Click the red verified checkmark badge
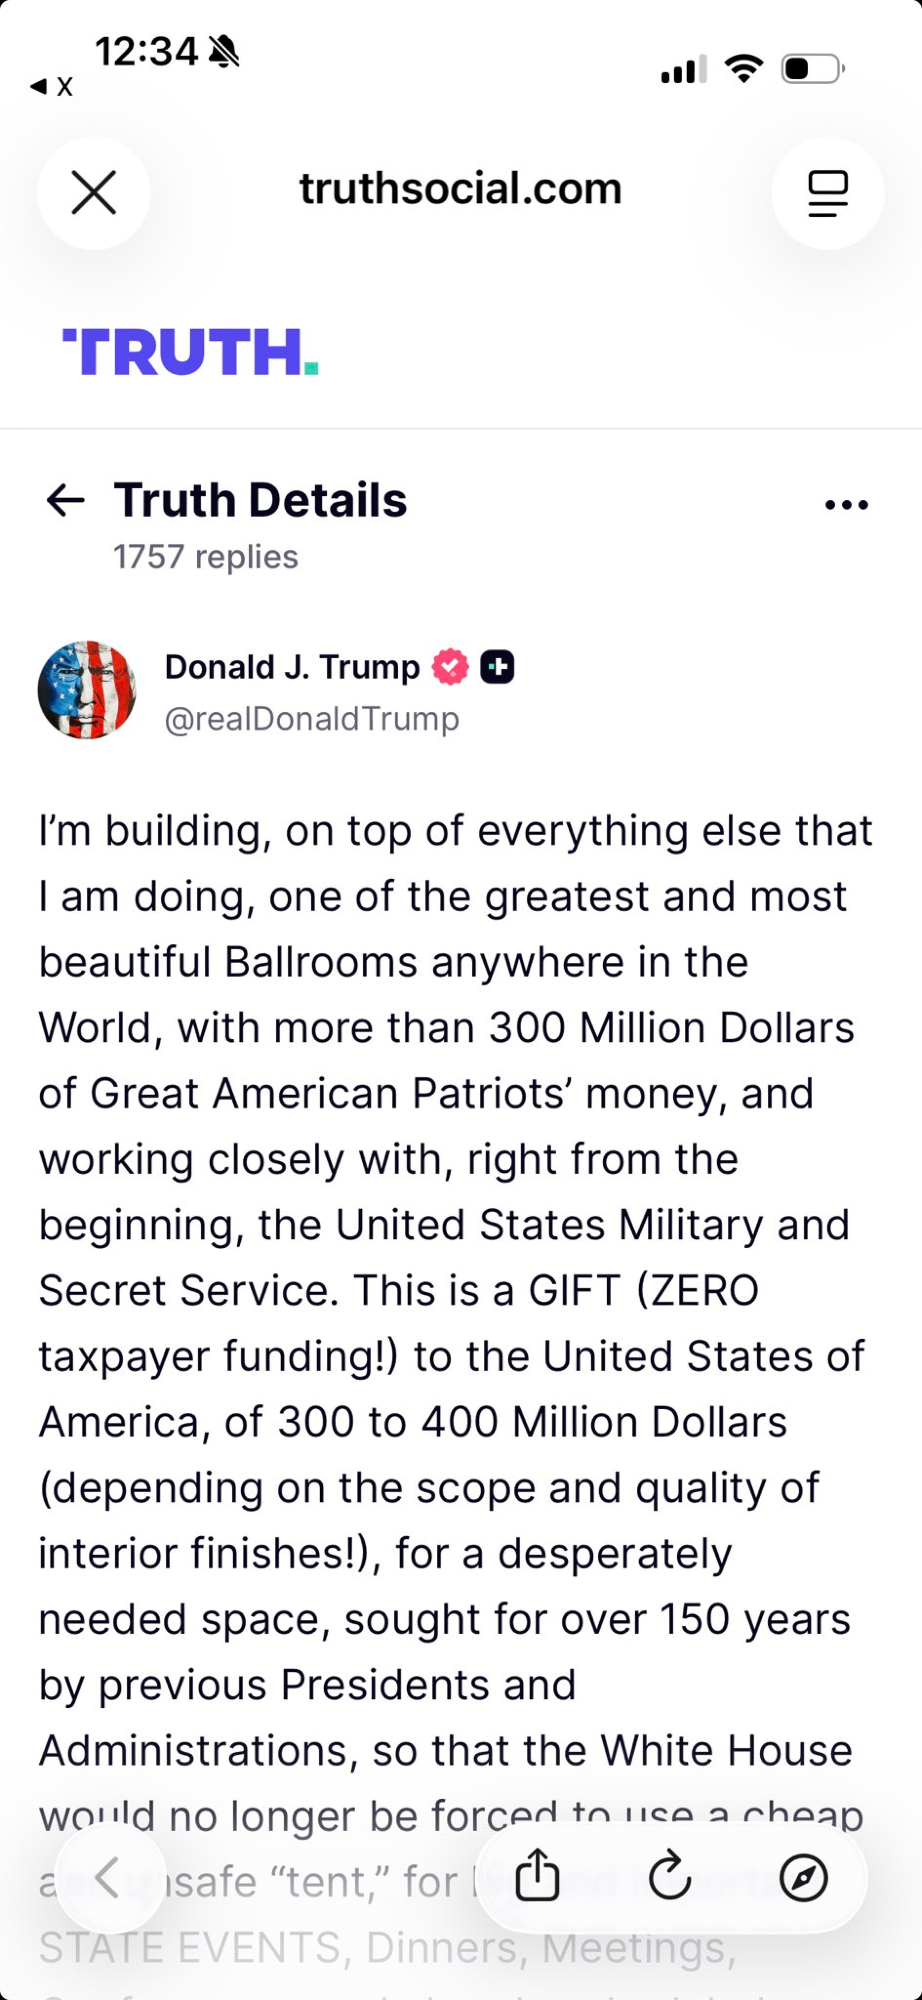The height and width of the screenshot is (2000, 922). pyautogui.click(x=450, y=667)
